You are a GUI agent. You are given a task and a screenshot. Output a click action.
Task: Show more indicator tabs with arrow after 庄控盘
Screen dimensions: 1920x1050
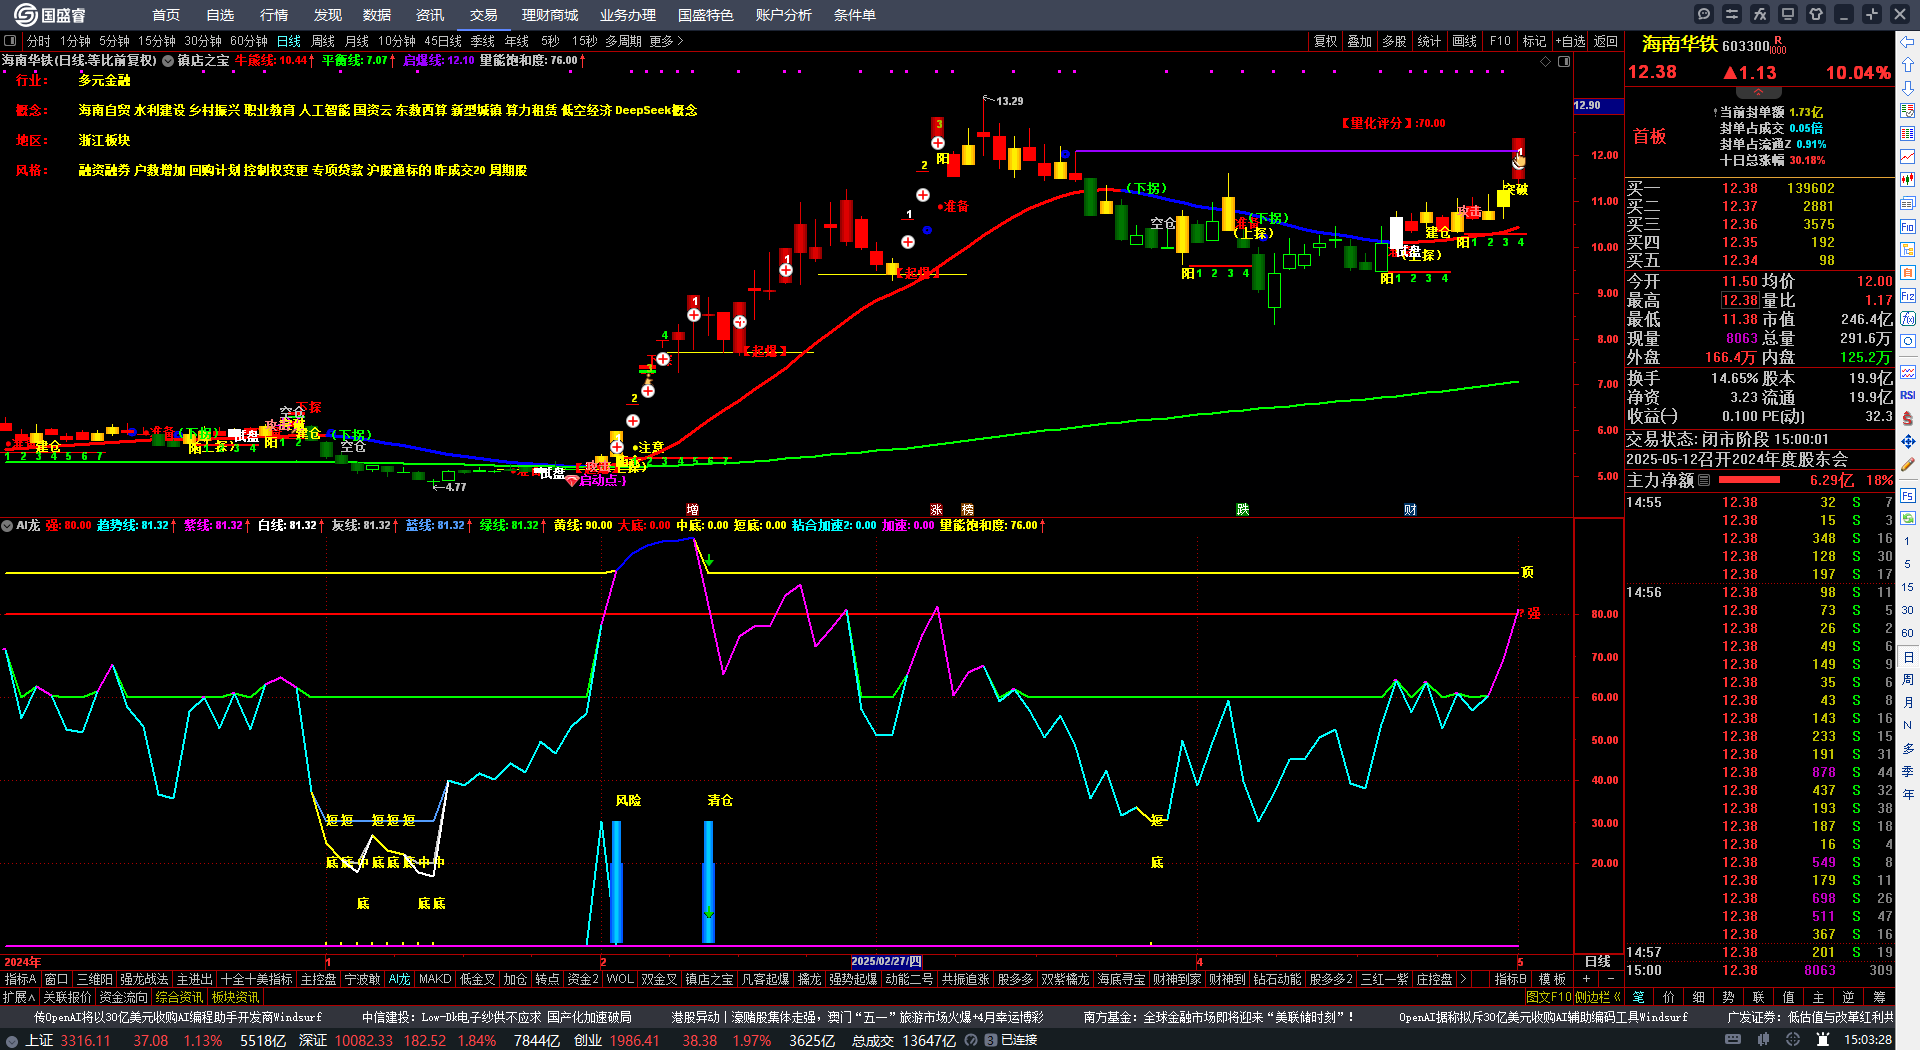coord(1463,979)
